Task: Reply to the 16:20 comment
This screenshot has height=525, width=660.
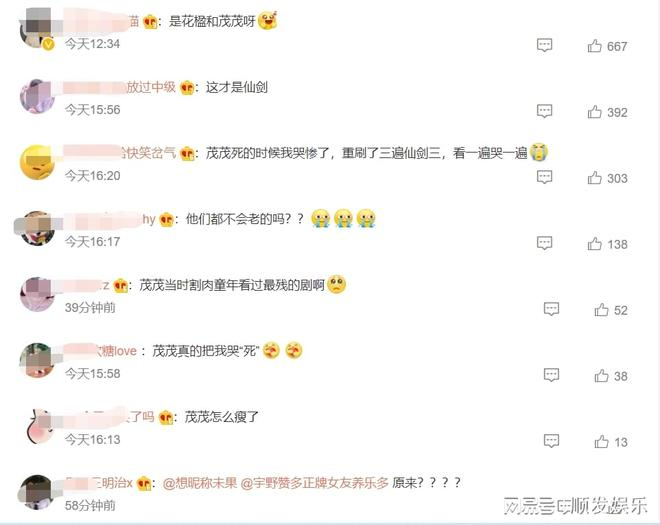Action: coord(544,177)
